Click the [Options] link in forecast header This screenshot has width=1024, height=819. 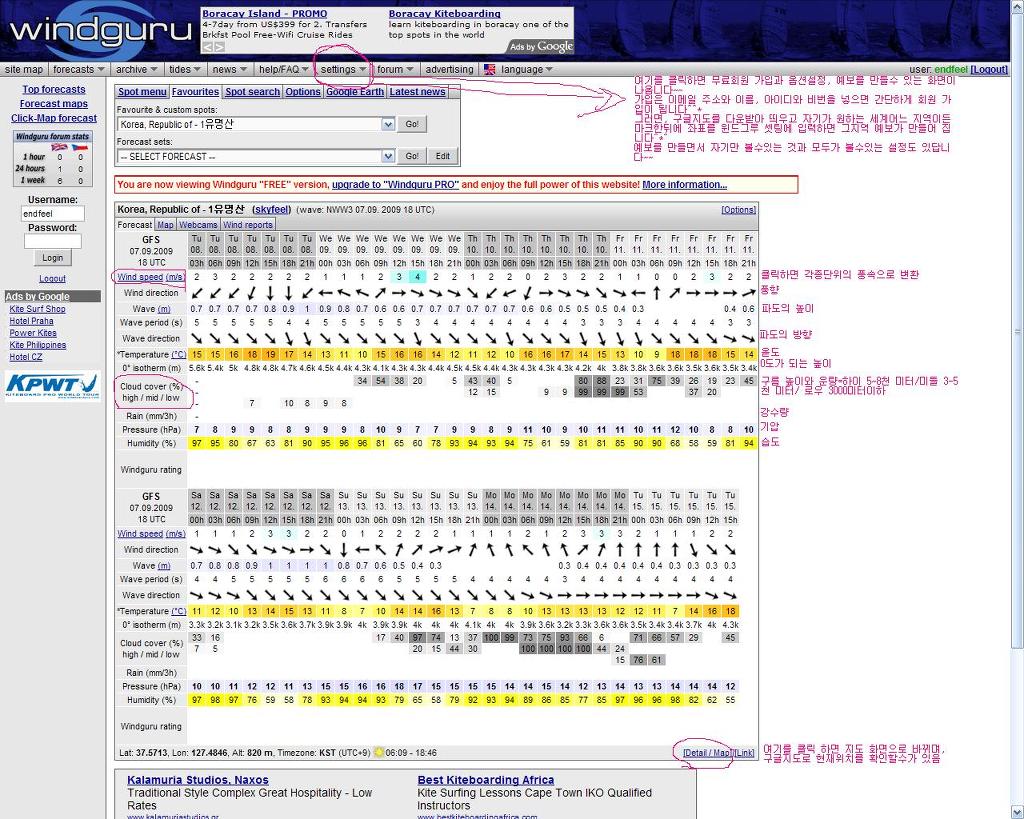point(738,210)
